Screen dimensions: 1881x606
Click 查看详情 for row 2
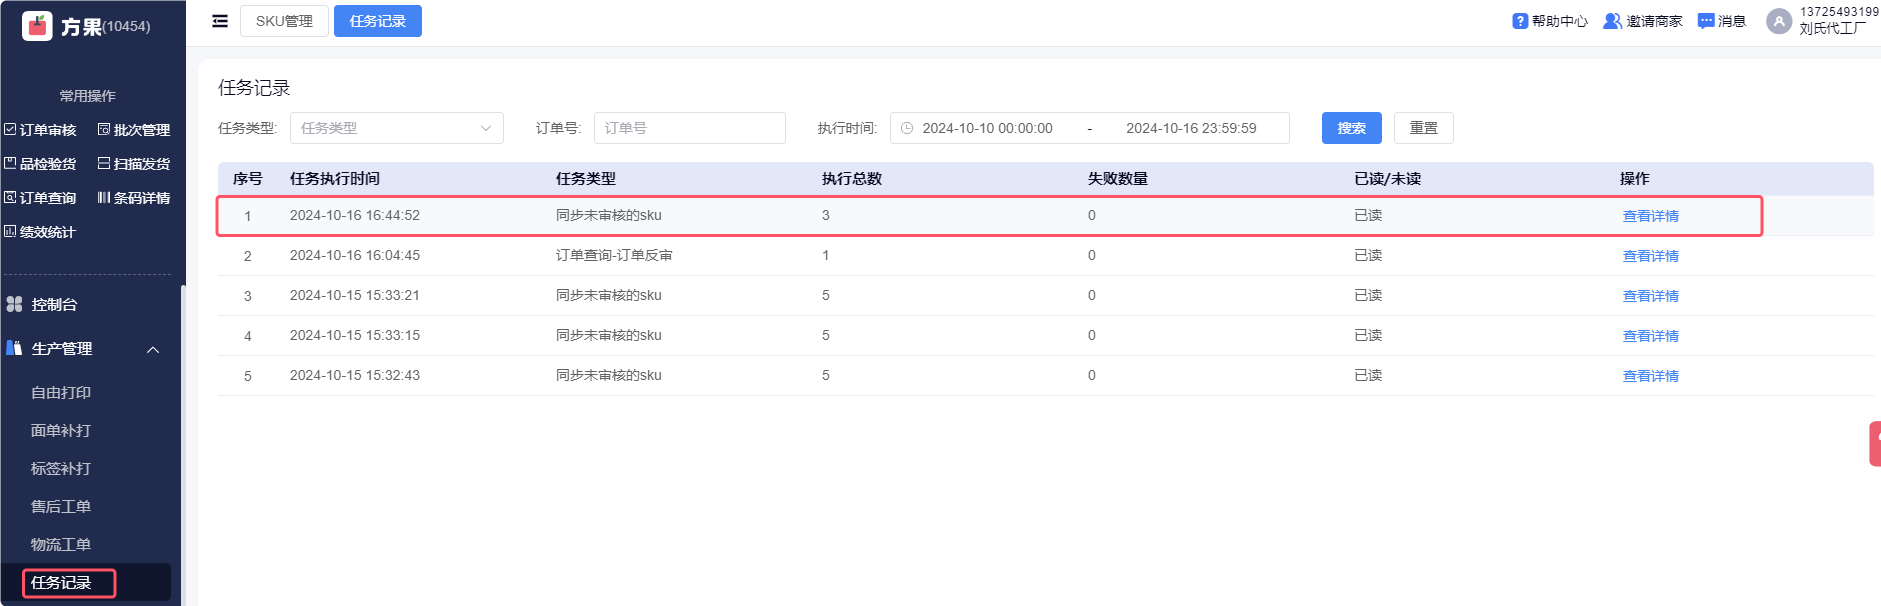click(1650, 256)
